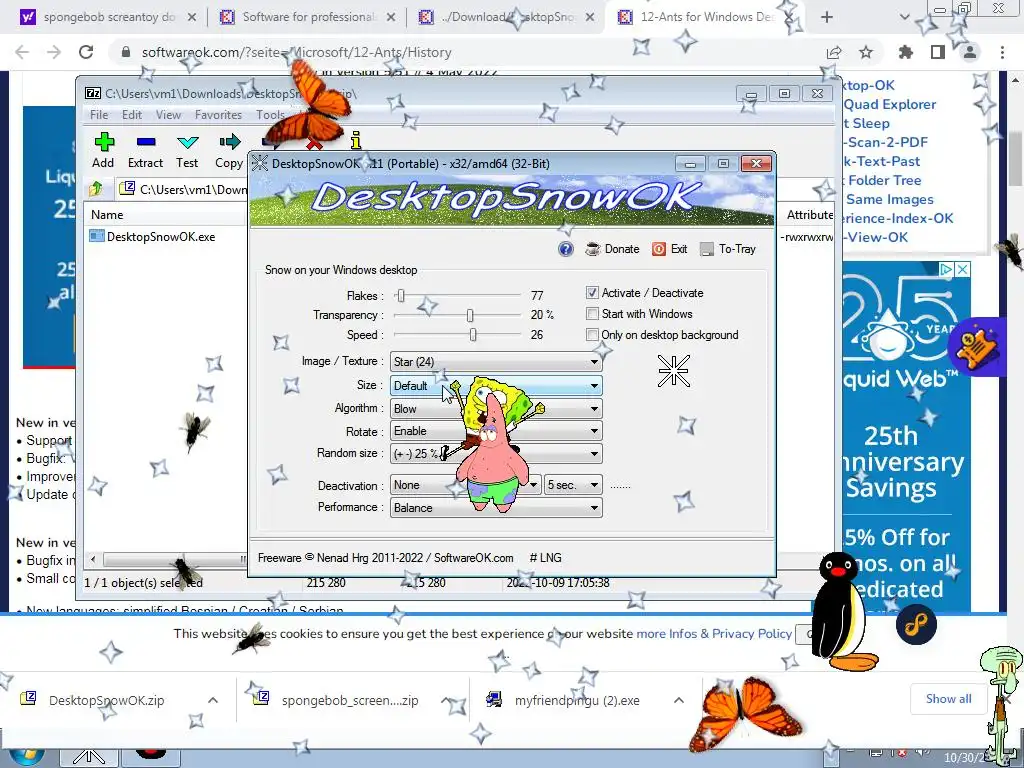The height and width of the screenshot is (768, 1024).
Task: Click the # LNG language link
Action: coord(545,558)
